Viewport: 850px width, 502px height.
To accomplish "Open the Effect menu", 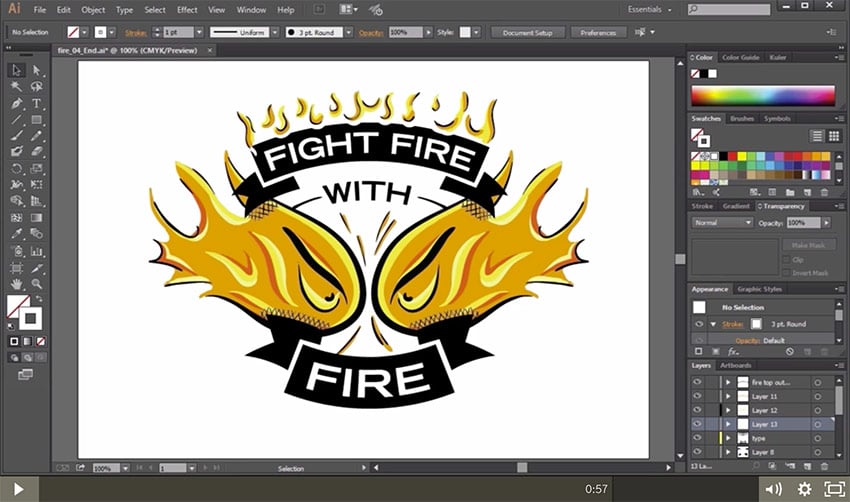I will (187, 10).
